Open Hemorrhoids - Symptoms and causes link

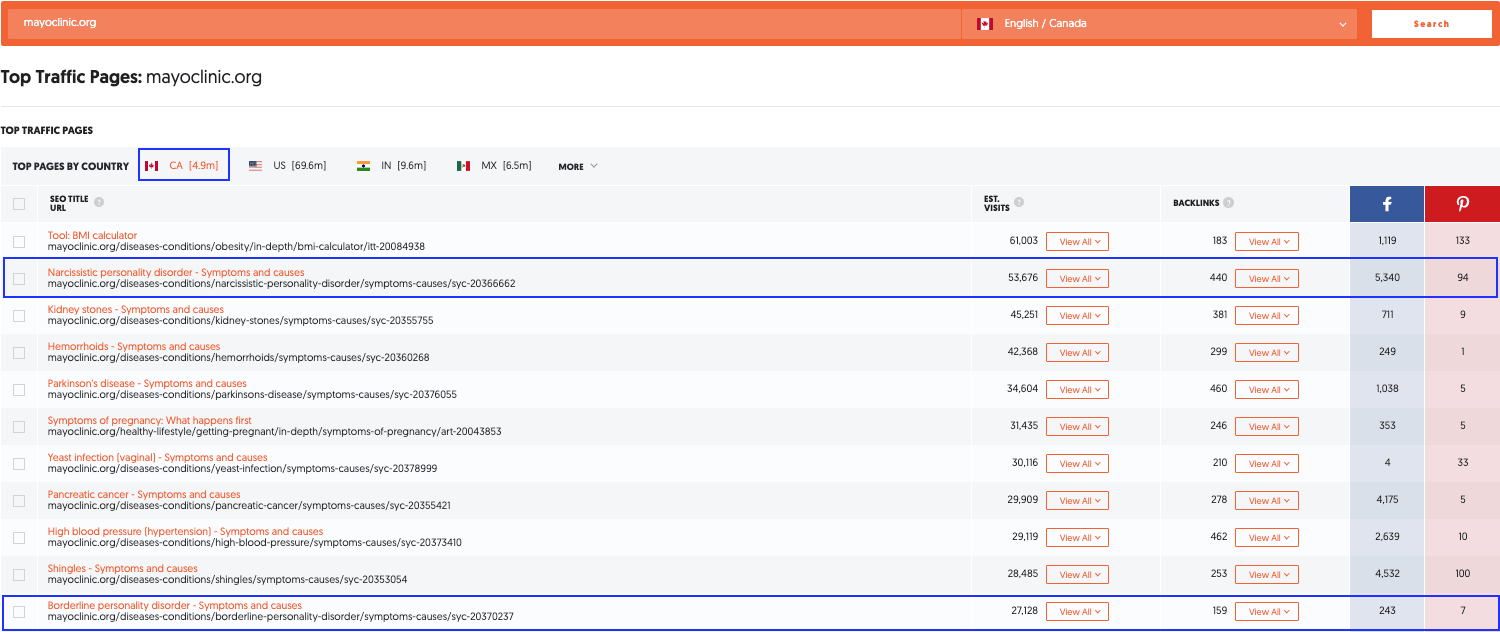(134, 346)
